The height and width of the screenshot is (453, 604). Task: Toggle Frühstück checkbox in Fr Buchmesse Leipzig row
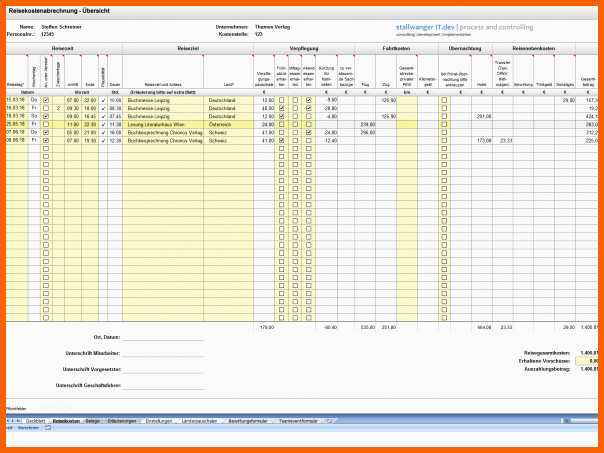tap(282, 108)
